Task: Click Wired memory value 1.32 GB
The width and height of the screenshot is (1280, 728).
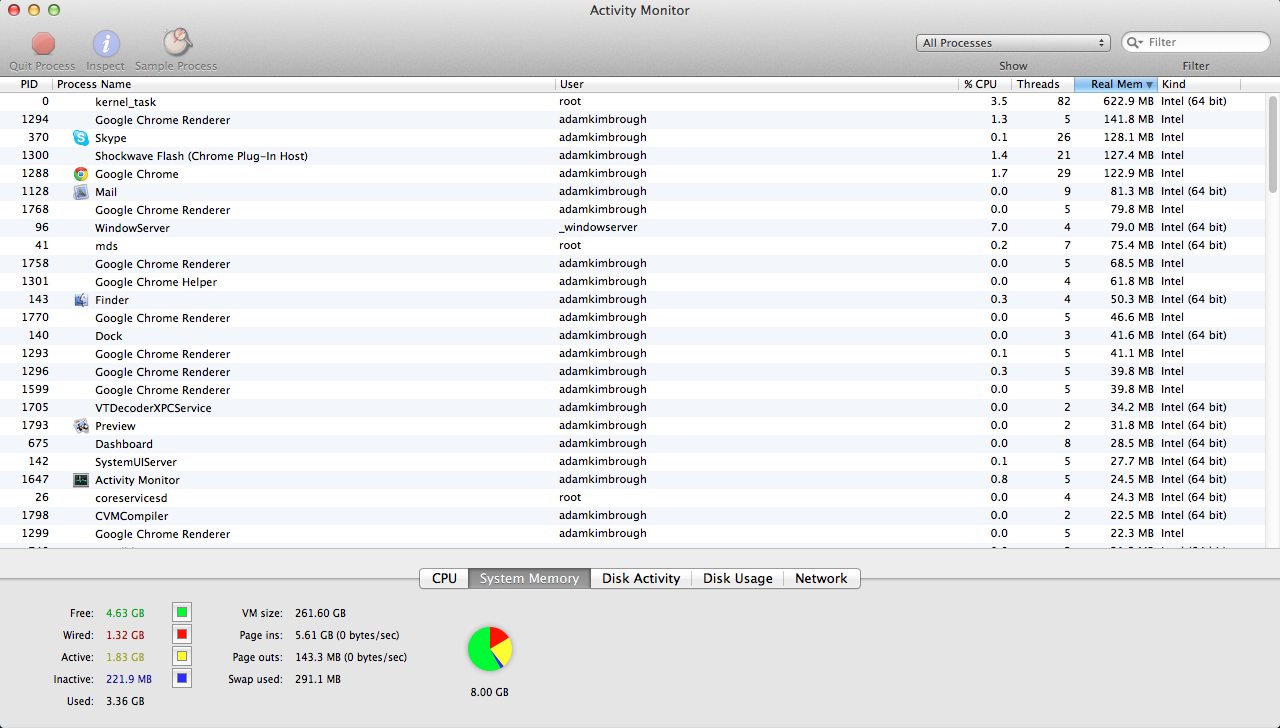Action: pos(125,635)
